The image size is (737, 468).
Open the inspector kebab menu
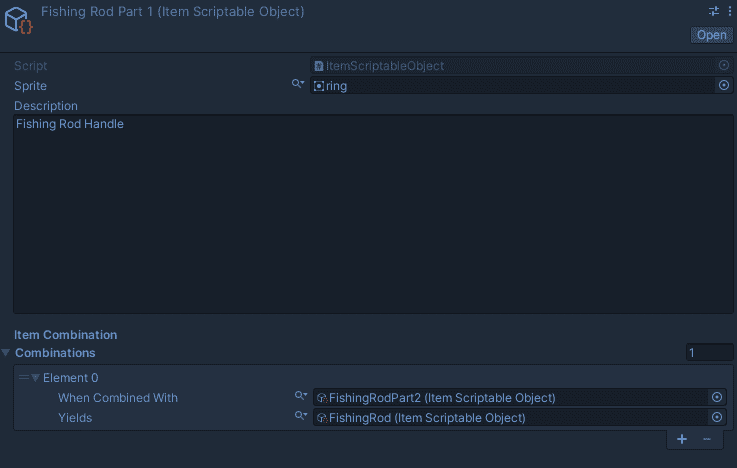[x=730, y=10]
